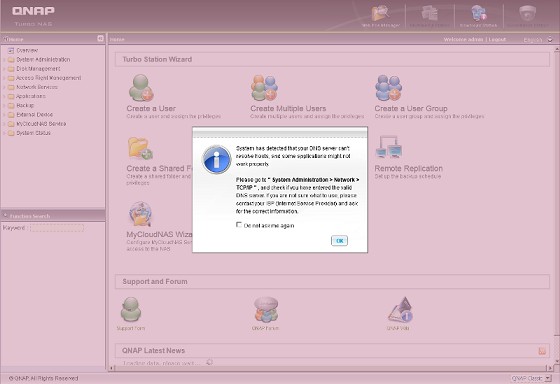Click the Logout link
Viewport: 560px width, 384px height.
click(497, 39)
